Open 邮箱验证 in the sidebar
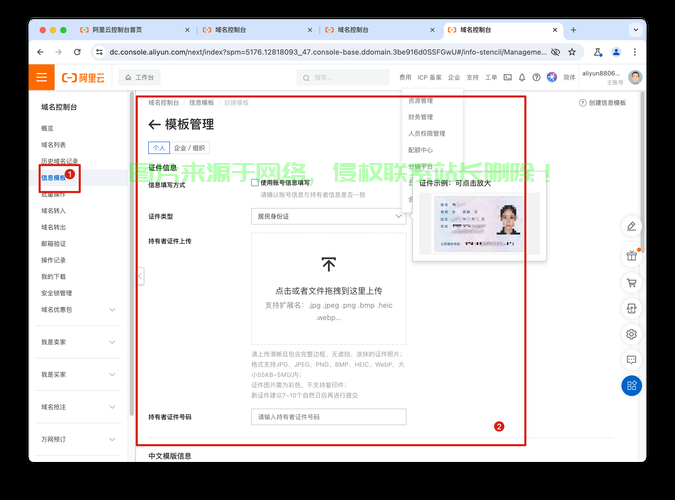 pos(53,244)
